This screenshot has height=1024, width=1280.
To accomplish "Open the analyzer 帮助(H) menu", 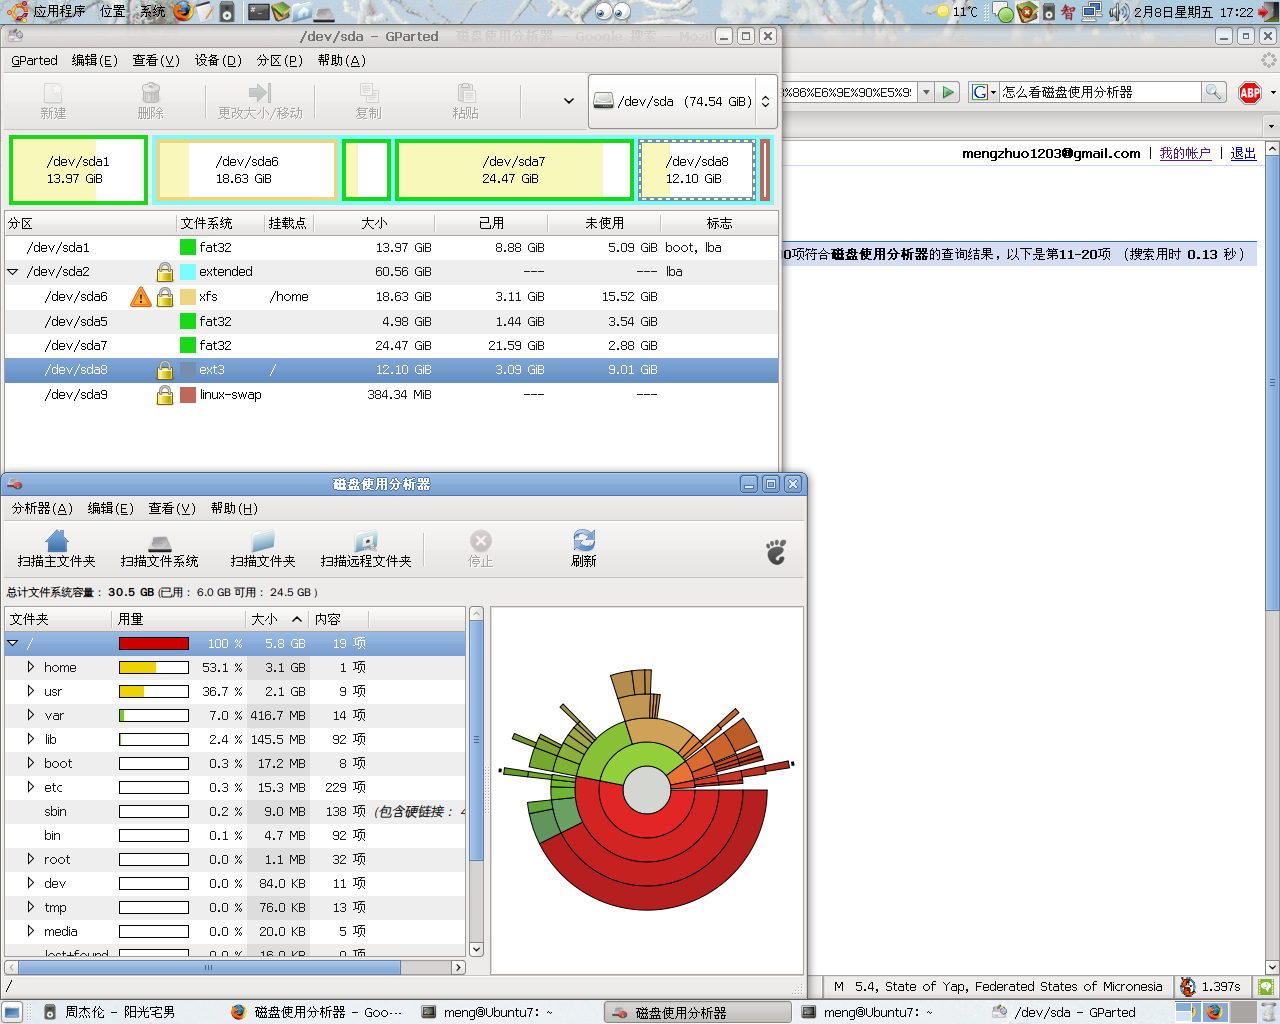I will tap(234, 508).
